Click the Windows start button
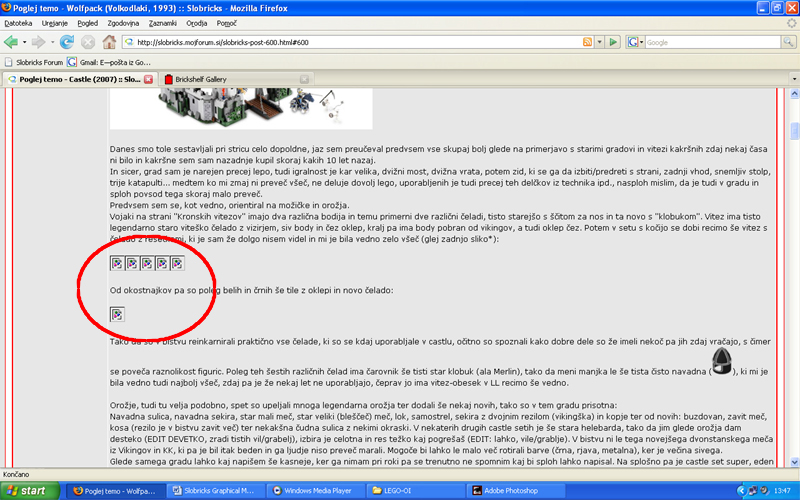Viewport: 800px width, 500px height. pyautogui.click(x=30, y=491)
